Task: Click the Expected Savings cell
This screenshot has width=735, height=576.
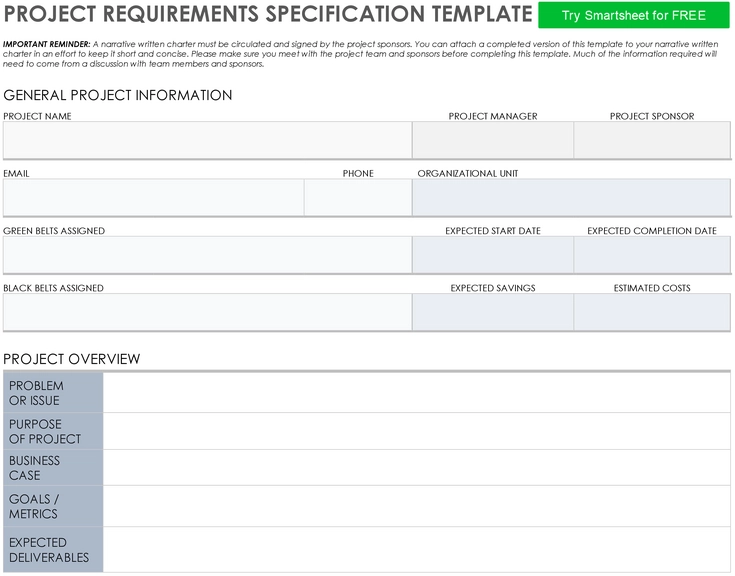Action: coord(493,312)
